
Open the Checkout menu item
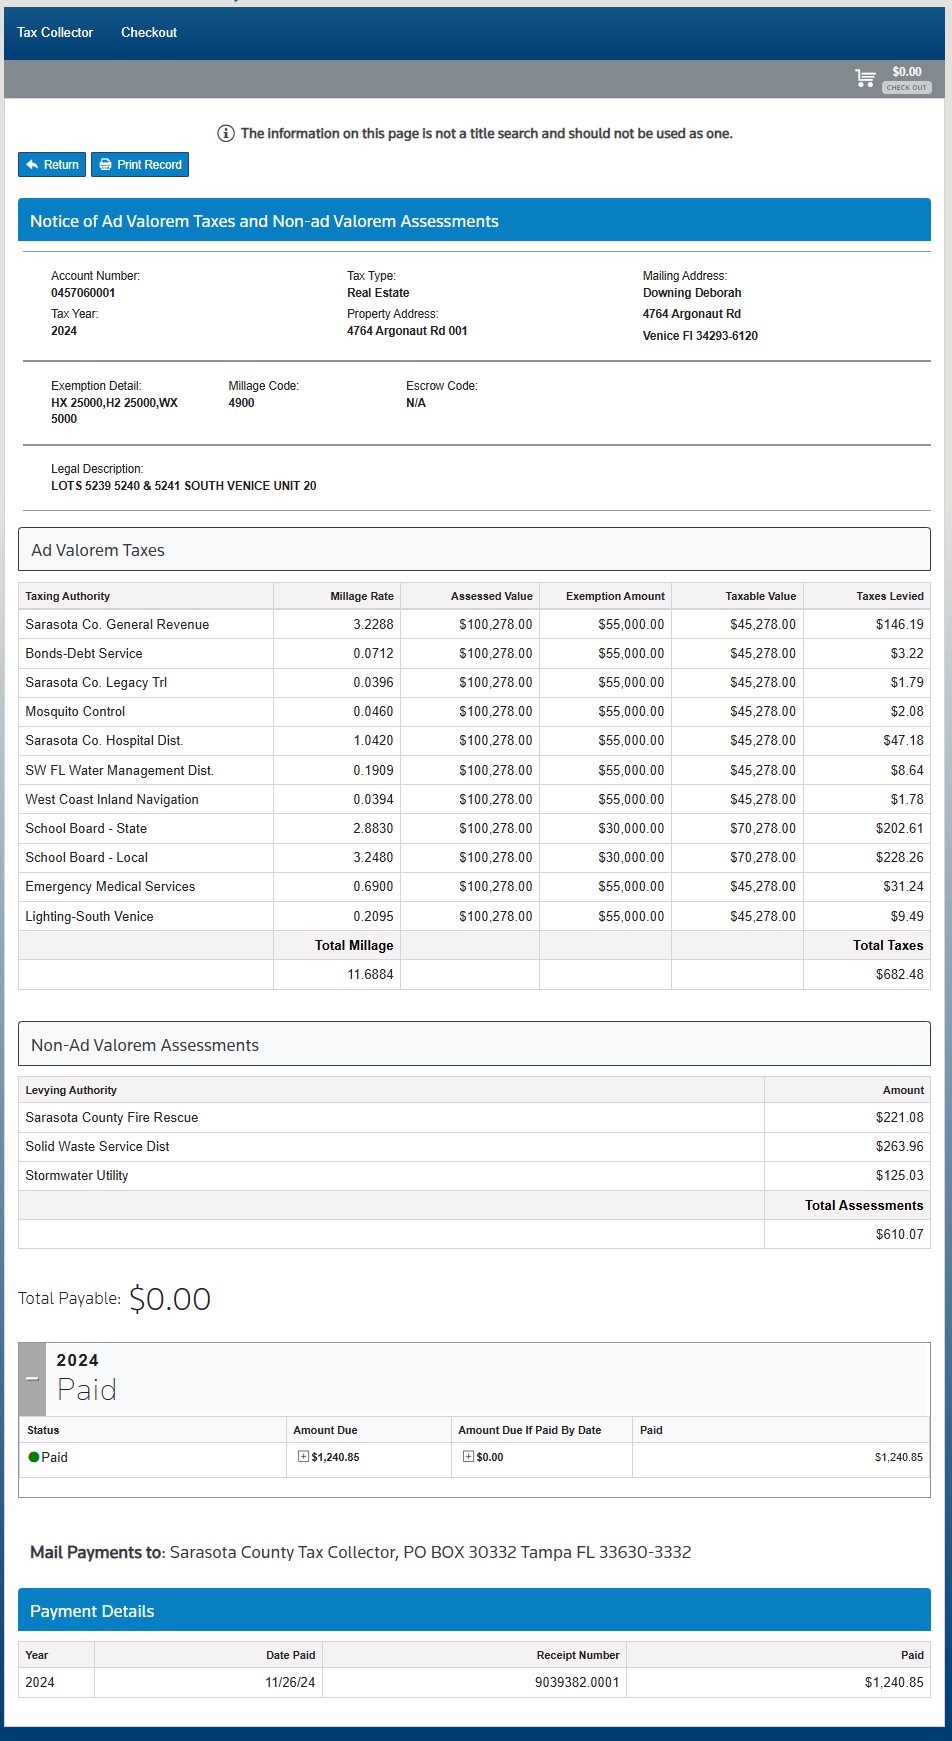(x=149, y=32)
